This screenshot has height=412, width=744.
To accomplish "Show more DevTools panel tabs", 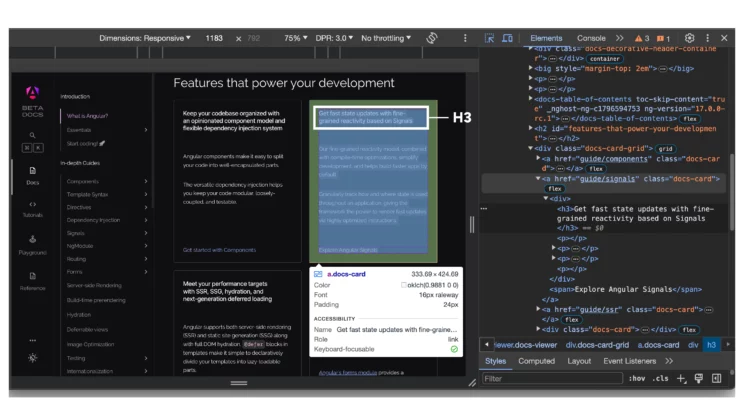I will click(x=620, y=38).
